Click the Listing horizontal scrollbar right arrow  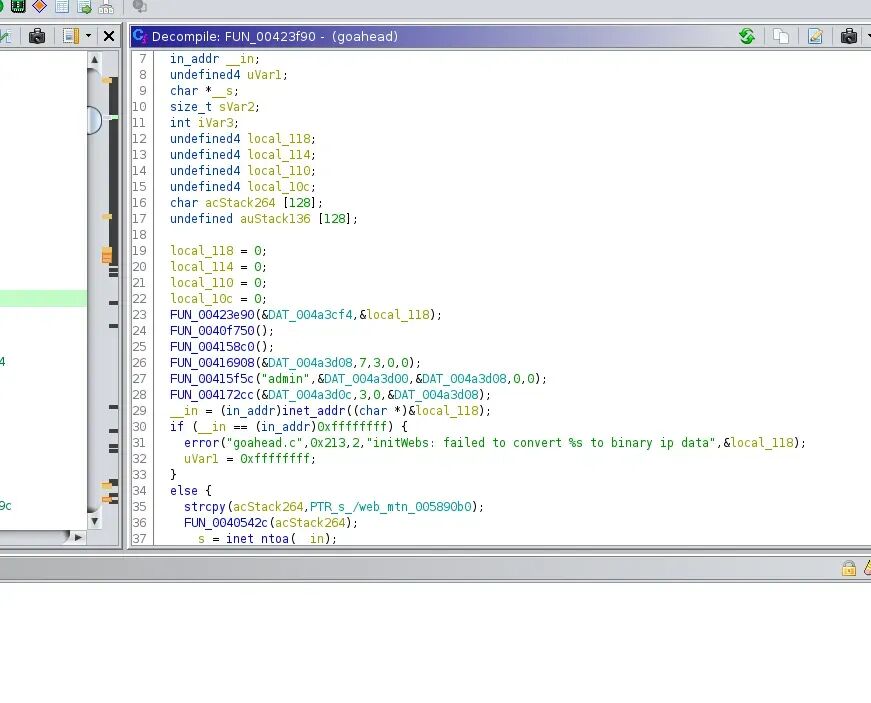78,537
